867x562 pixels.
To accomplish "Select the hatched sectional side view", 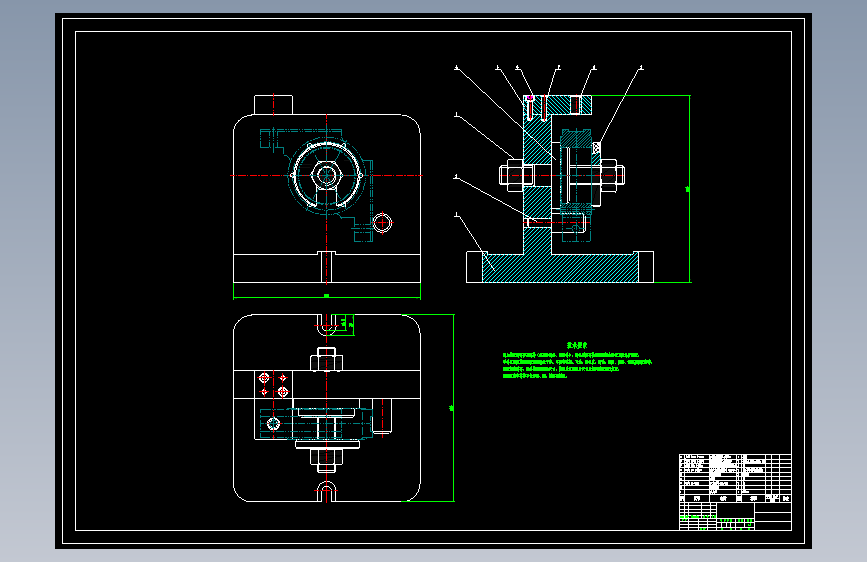I will click(x=560, y=189).
